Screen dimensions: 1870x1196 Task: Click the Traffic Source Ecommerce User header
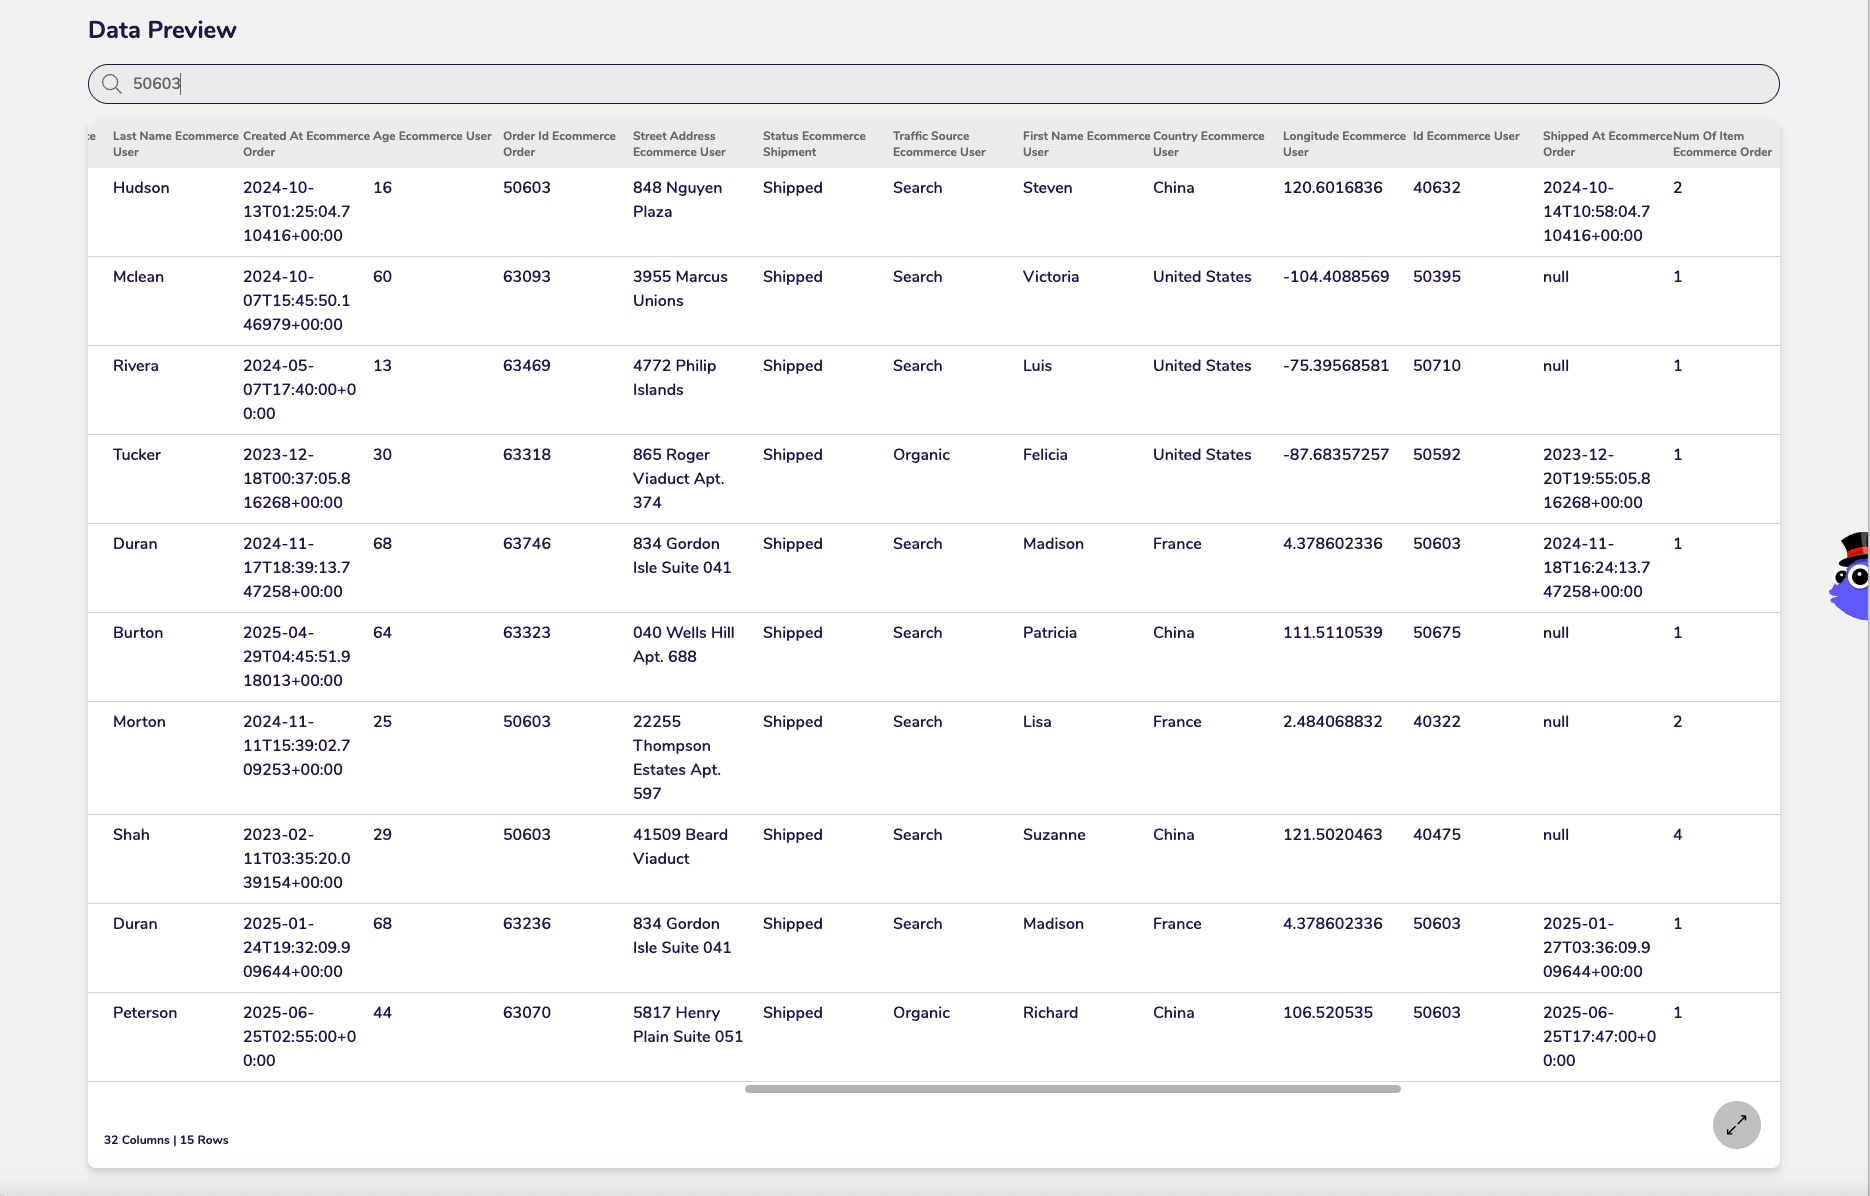(939, 144)
